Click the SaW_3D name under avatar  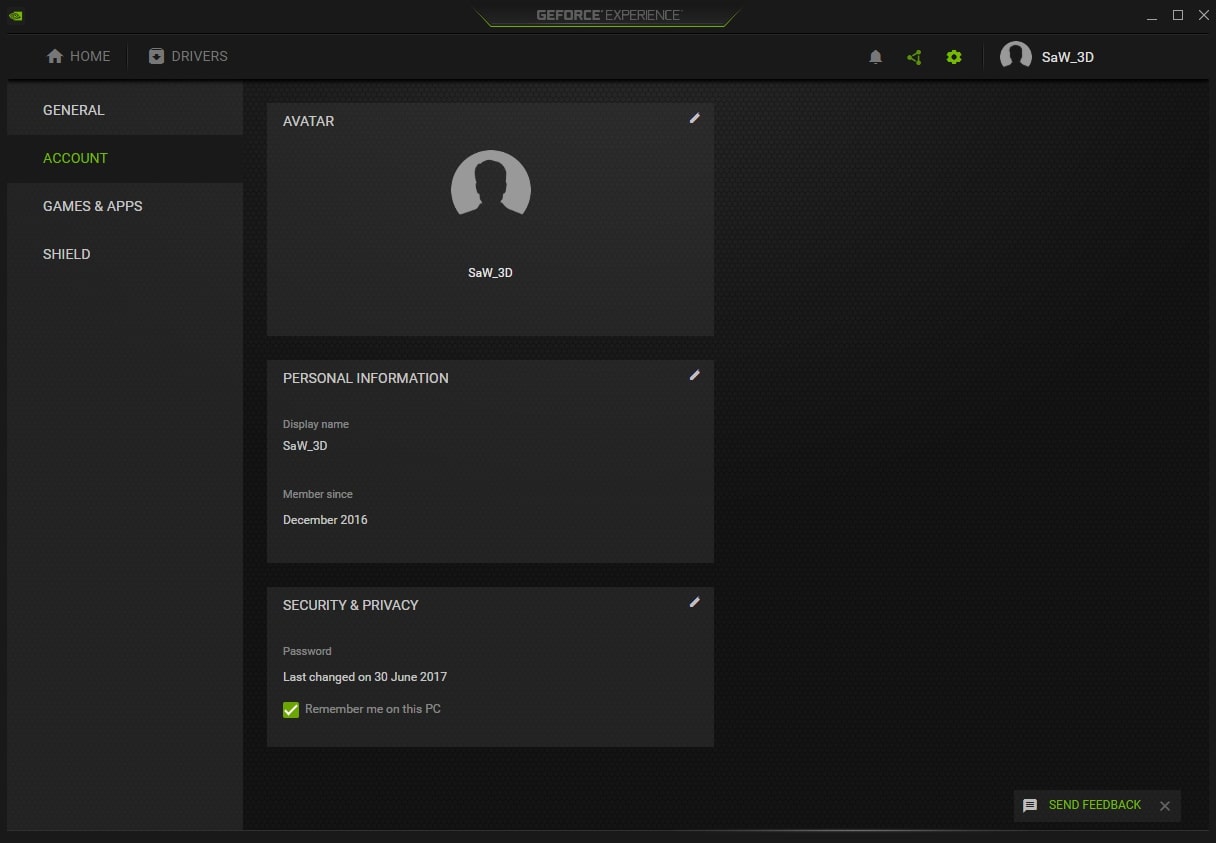(490, 272)
